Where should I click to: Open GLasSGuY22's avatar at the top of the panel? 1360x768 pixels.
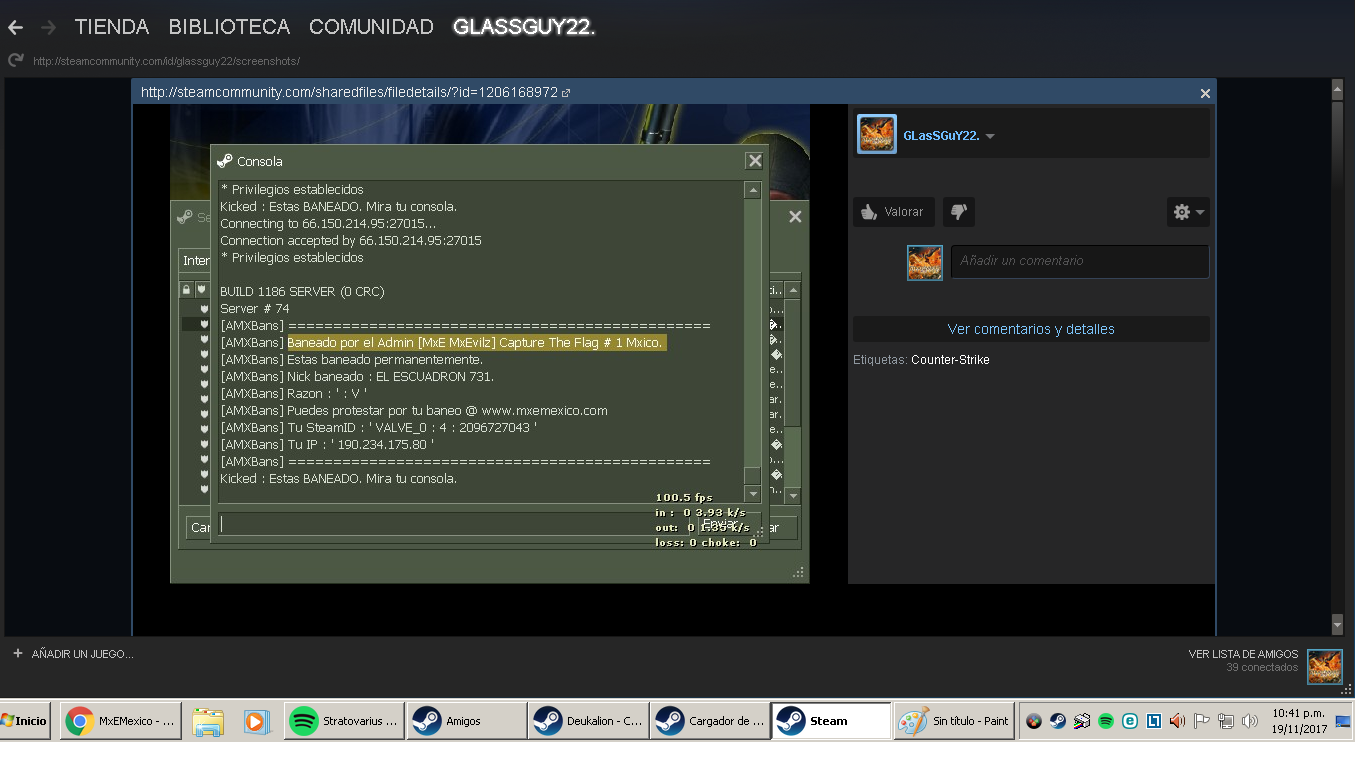[x=876, y=134]
